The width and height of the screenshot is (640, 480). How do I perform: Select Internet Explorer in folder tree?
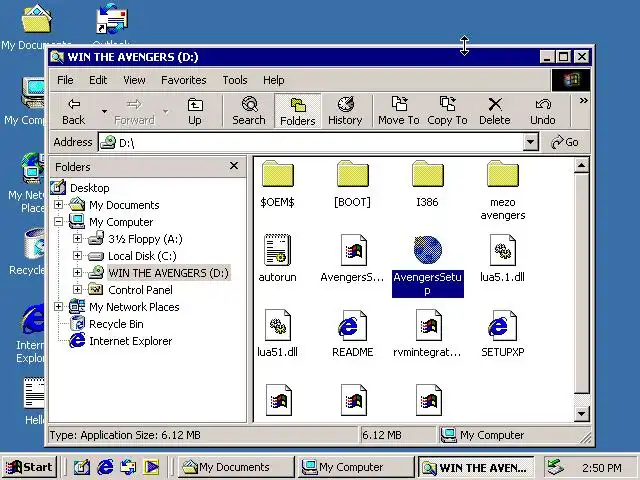click(x=131, y=341)
